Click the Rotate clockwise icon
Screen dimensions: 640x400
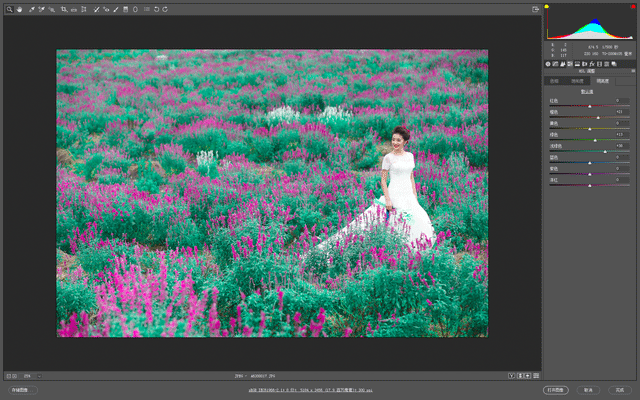click(x=165, y=9)
